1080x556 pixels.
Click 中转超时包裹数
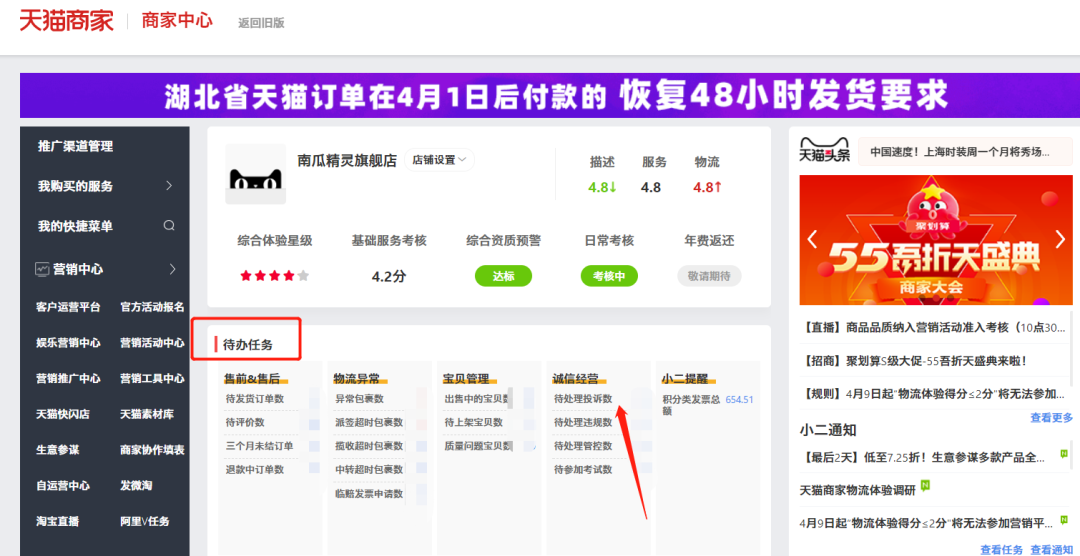tap(369, 469)
